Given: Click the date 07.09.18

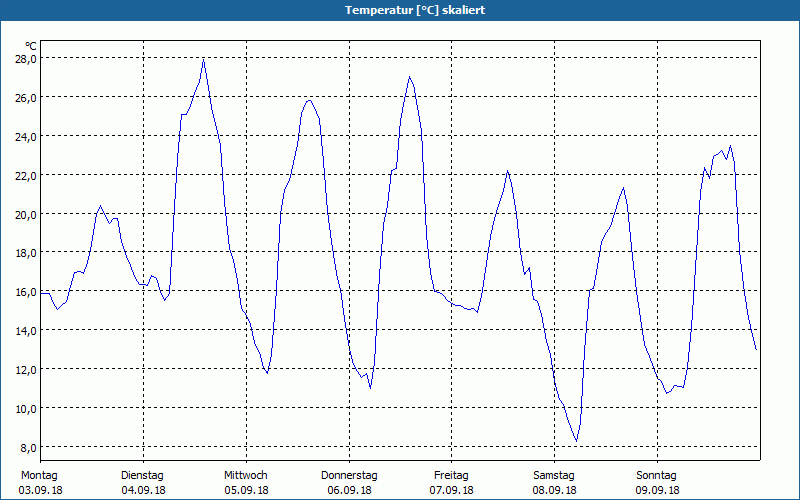Looking at the screenshot, I should (452, 490).
